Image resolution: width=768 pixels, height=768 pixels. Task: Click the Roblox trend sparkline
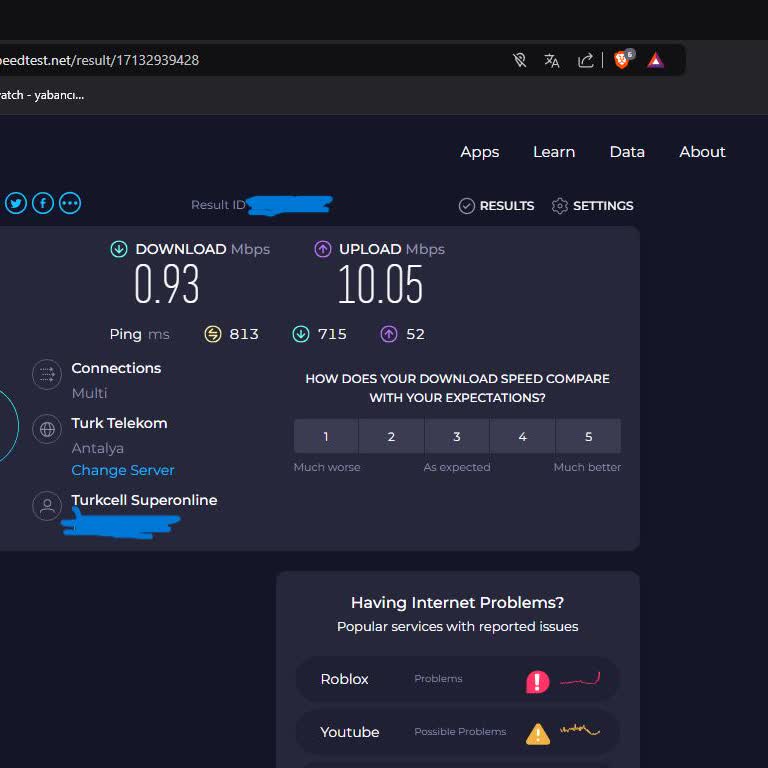coord(580,679)
